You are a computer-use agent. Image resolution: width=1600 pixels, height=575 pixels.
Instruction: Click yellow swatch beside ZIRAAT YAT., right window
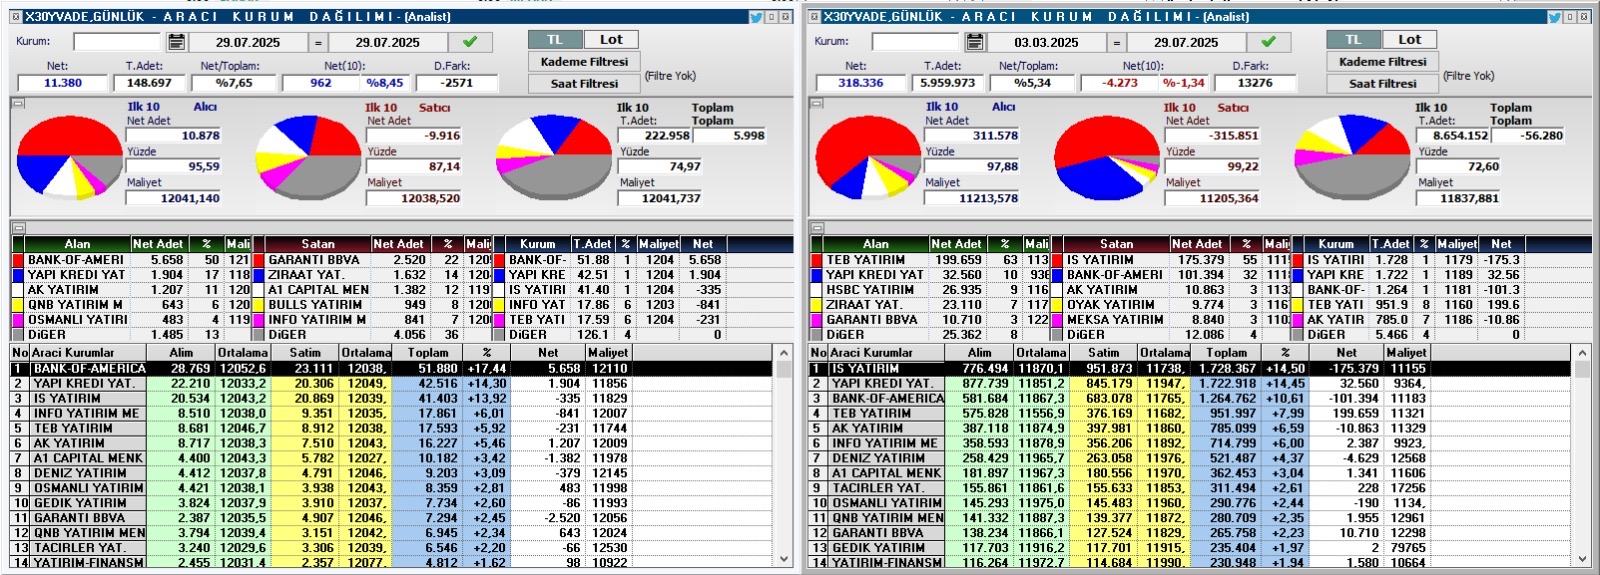pyautogui.click(x=816, y=305)
